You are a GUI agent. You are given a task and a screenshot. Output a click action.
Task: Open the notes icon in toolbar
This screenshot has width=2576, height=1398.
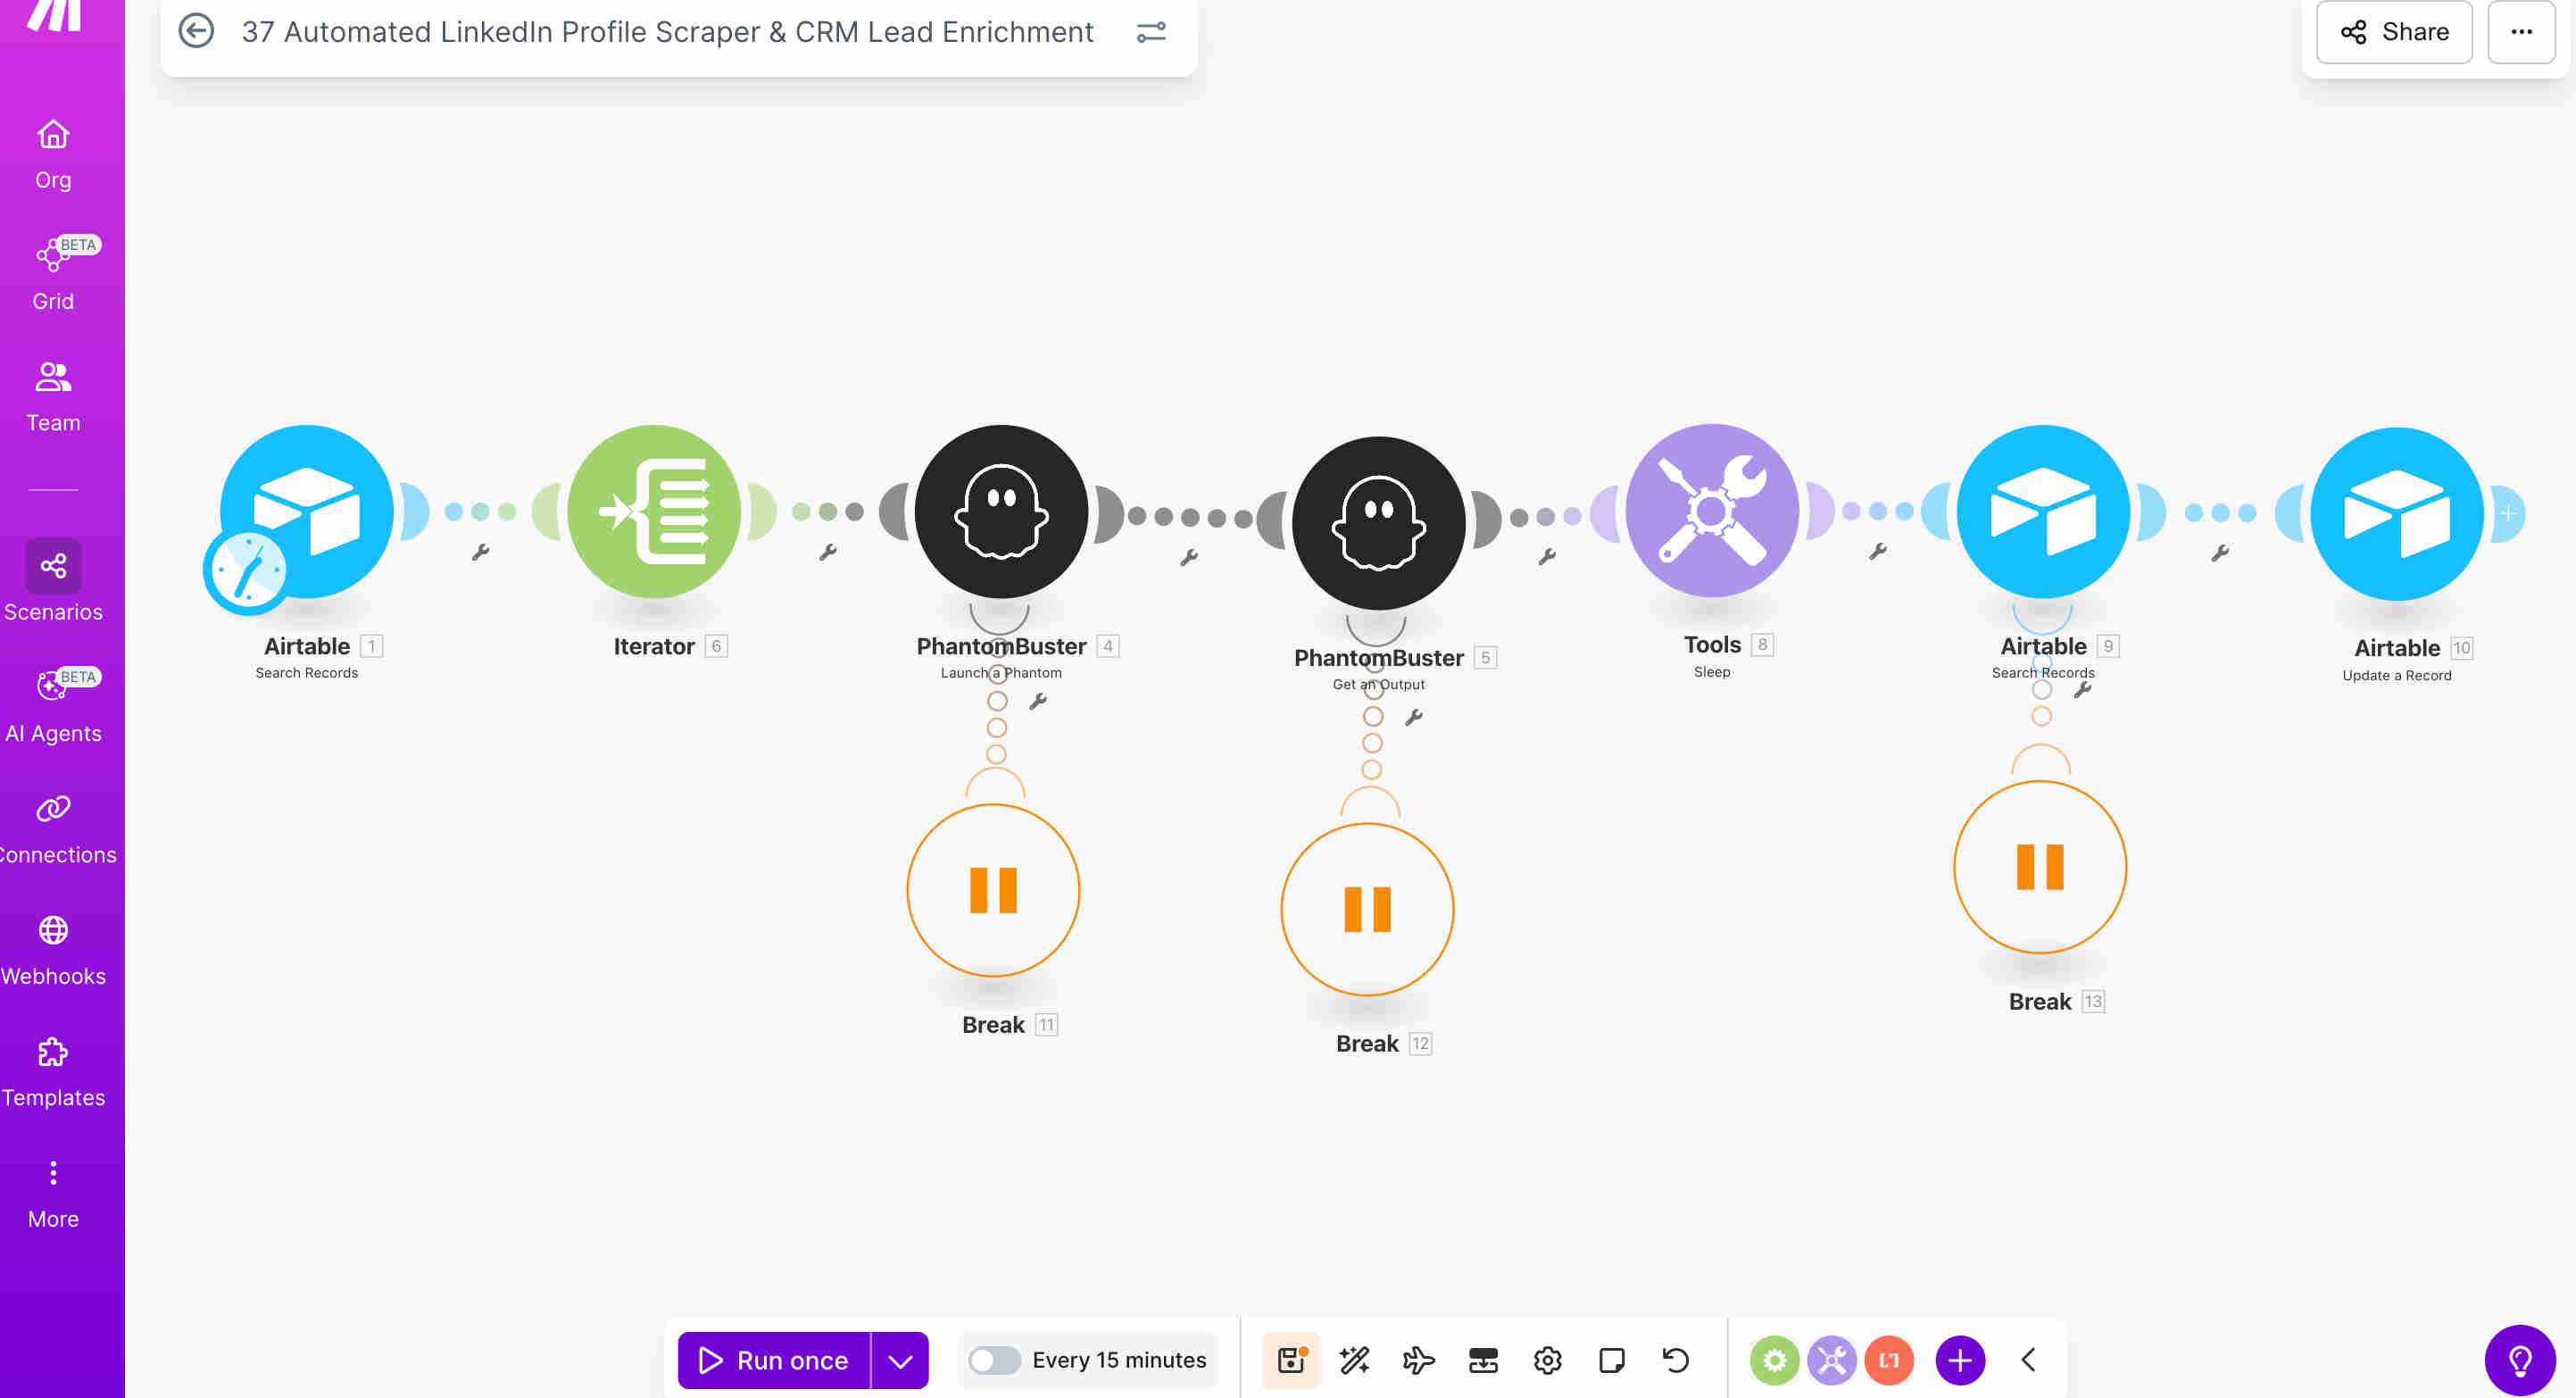tap(1612, 1360)
